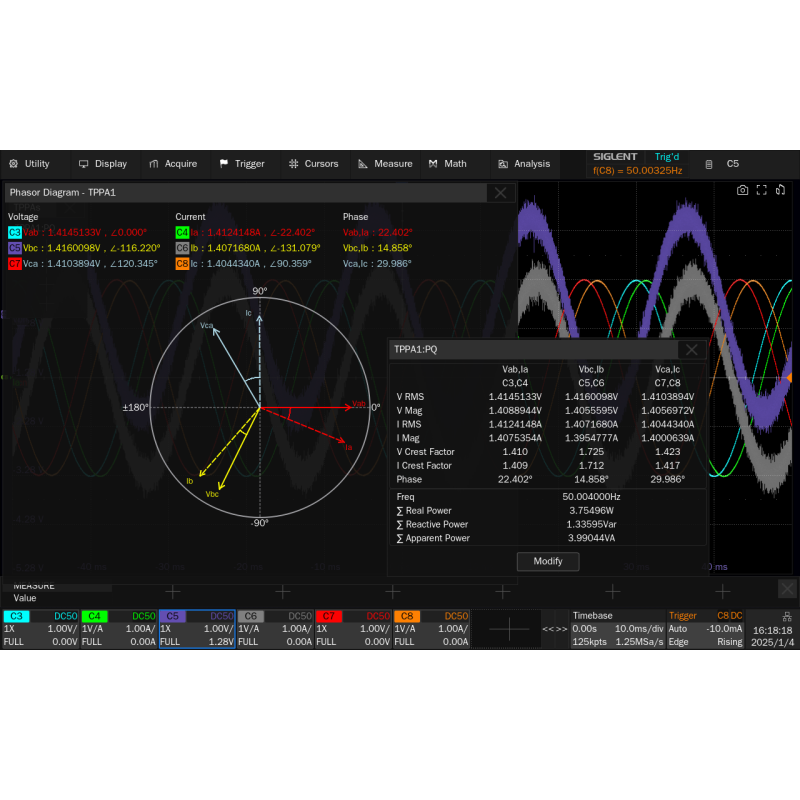Click the Math menu icon
800x800 pixels.
433,164
